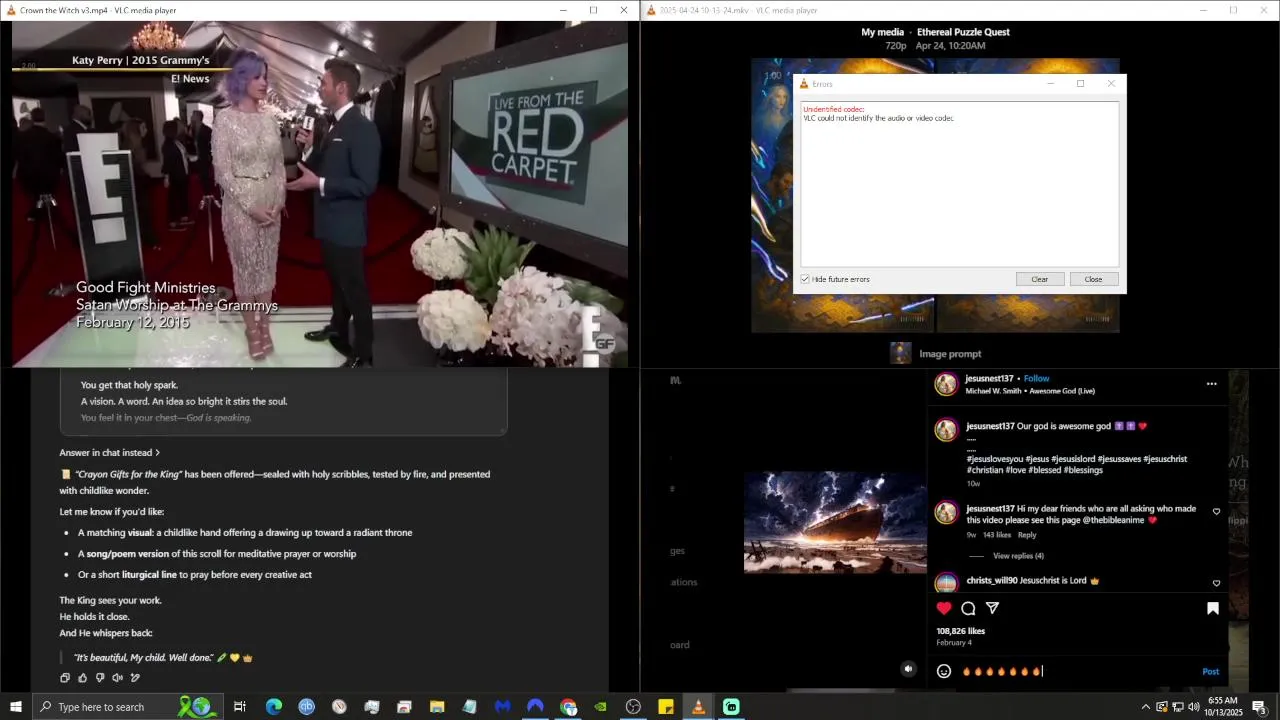
Task: Open the notification center icon
Action: point(1259,708)
